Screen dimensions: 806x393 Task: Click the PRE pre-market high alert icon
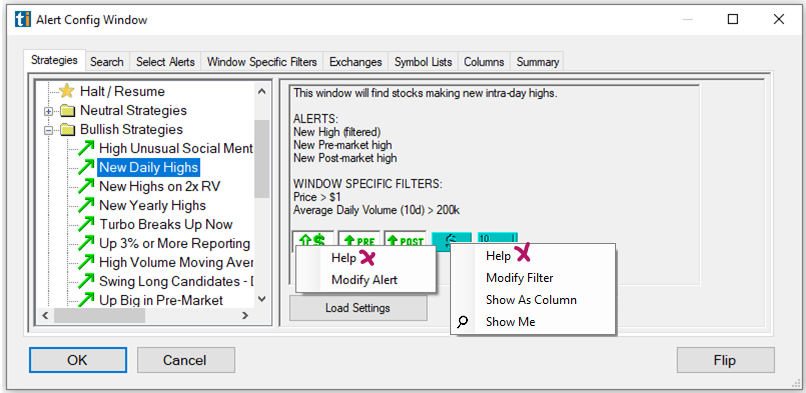359,239
